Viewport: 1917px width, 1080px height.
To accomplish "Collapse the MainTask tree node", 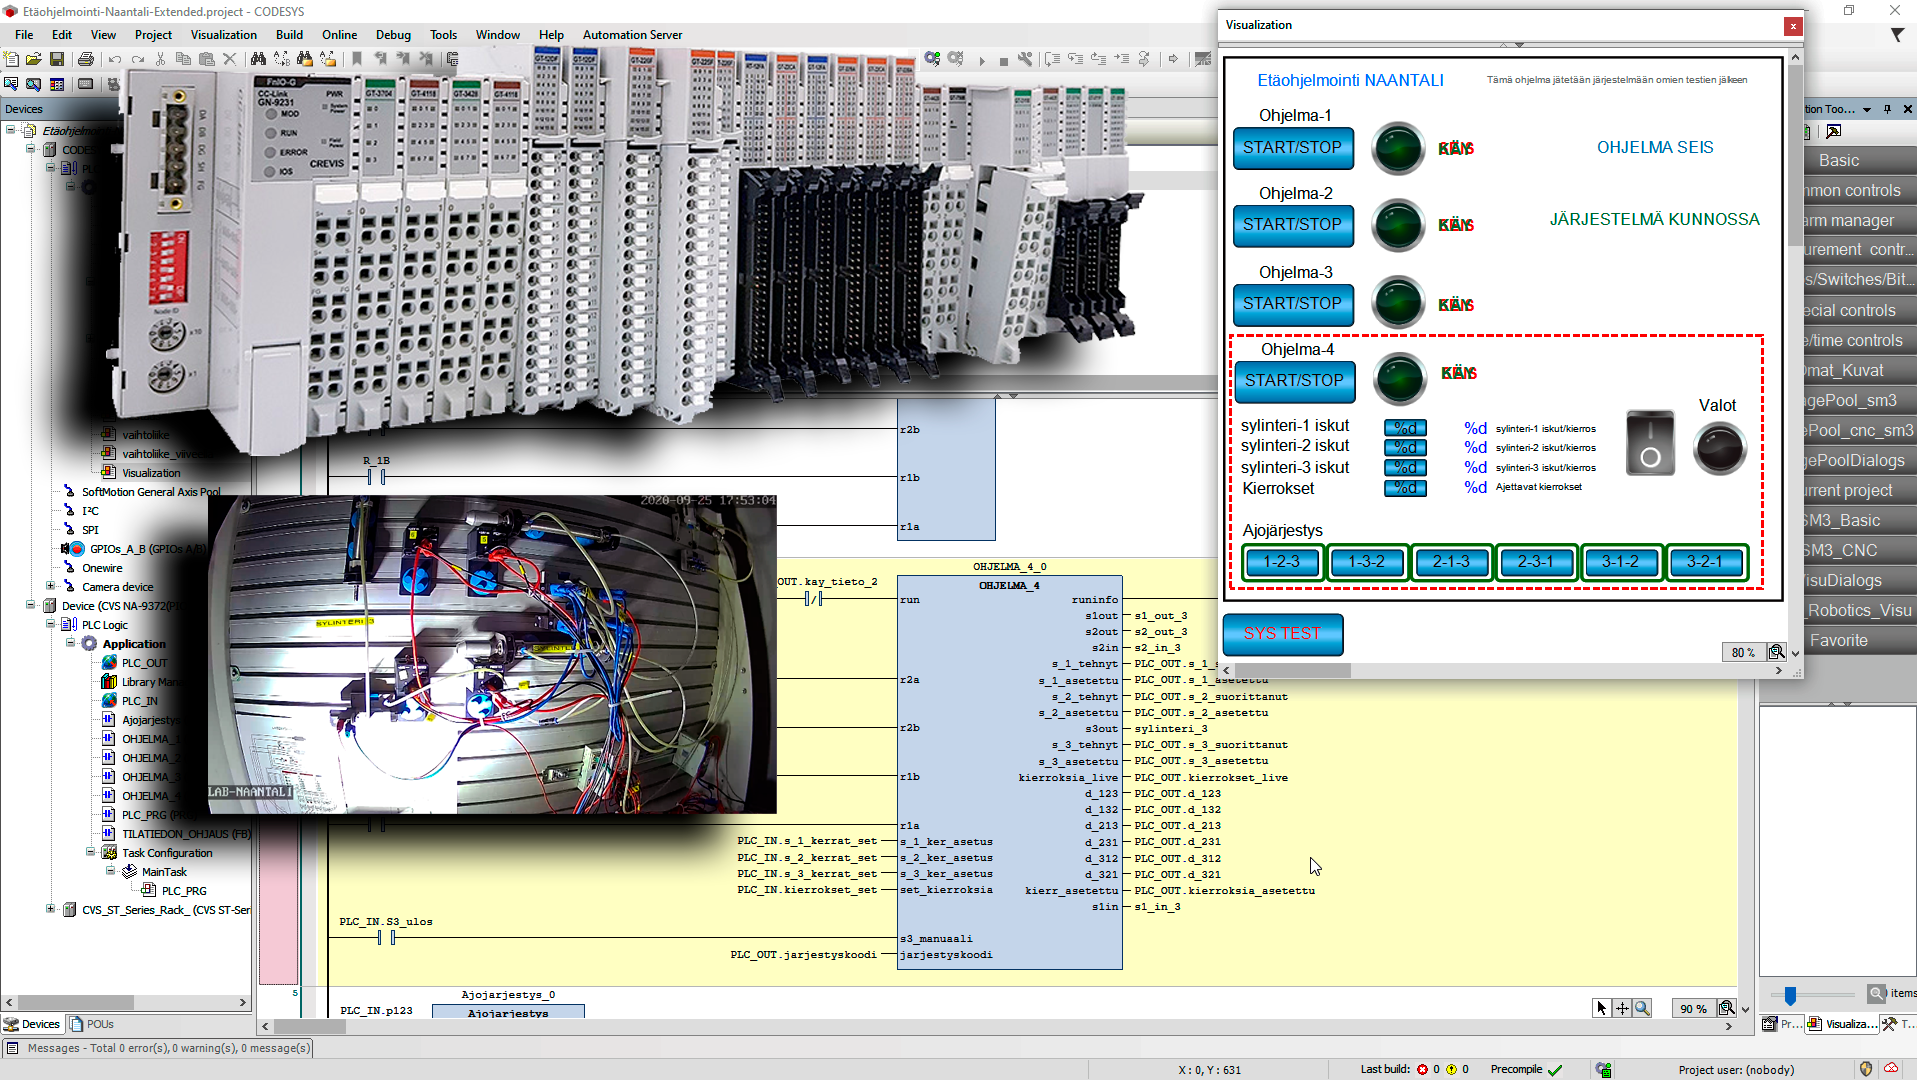I will tap(111, 871).
